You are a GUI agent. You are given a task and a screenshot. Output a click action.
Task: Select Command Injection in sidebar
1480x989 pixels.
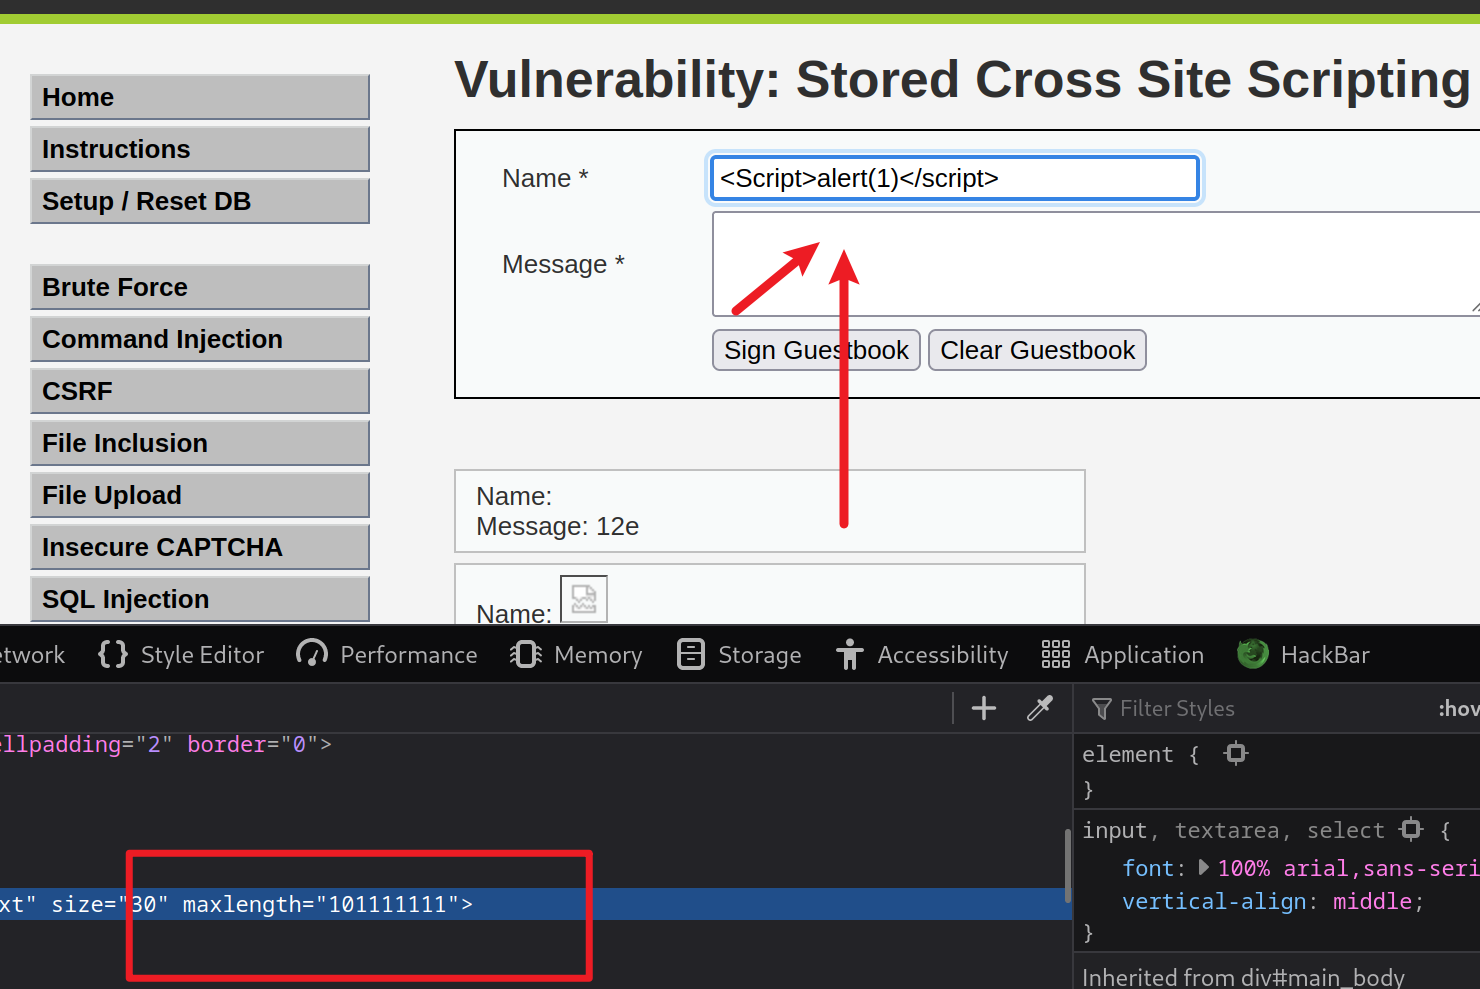(200, 339)
